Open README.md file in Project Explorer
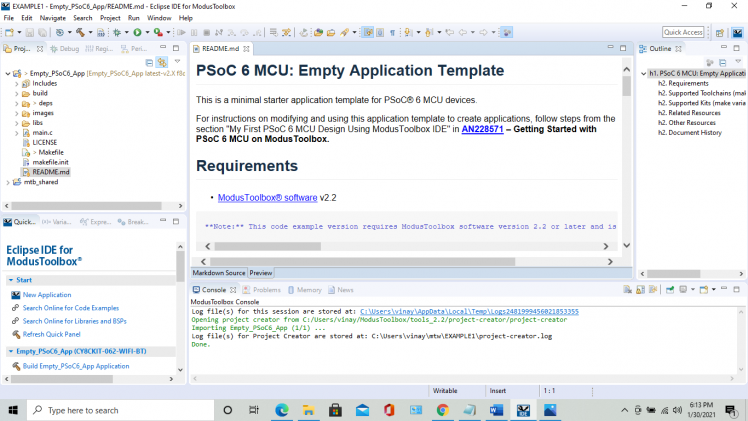 click(50, 171)
